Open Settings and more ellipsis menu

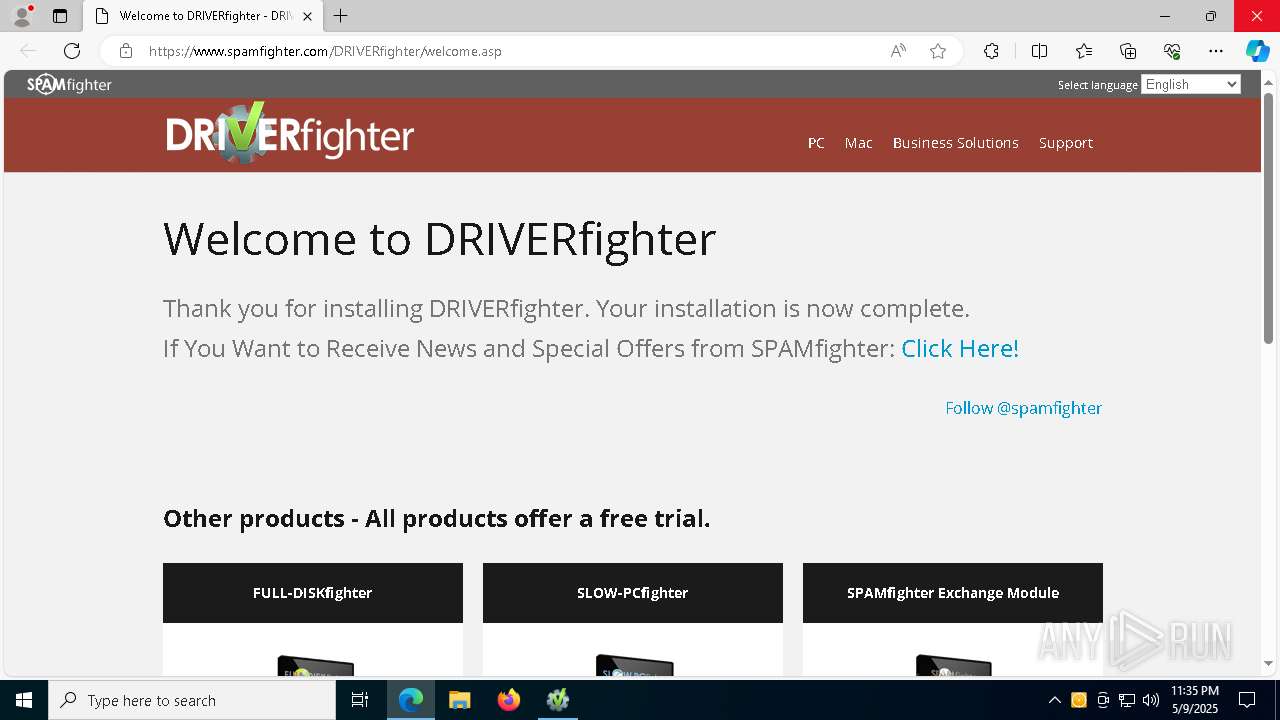coord(1216,51)
